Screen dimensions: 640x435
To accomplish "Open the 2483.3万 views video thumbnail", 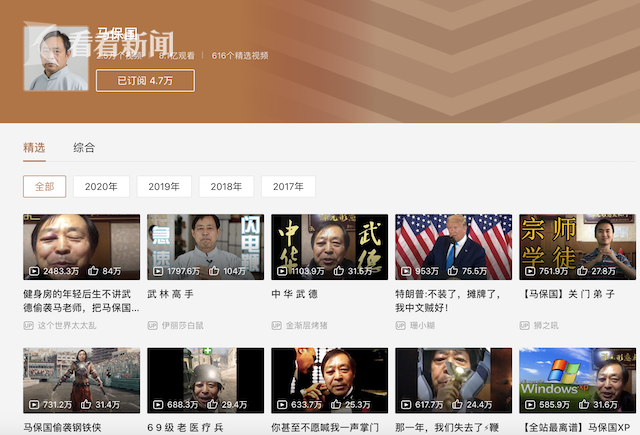I will point(82,247).
